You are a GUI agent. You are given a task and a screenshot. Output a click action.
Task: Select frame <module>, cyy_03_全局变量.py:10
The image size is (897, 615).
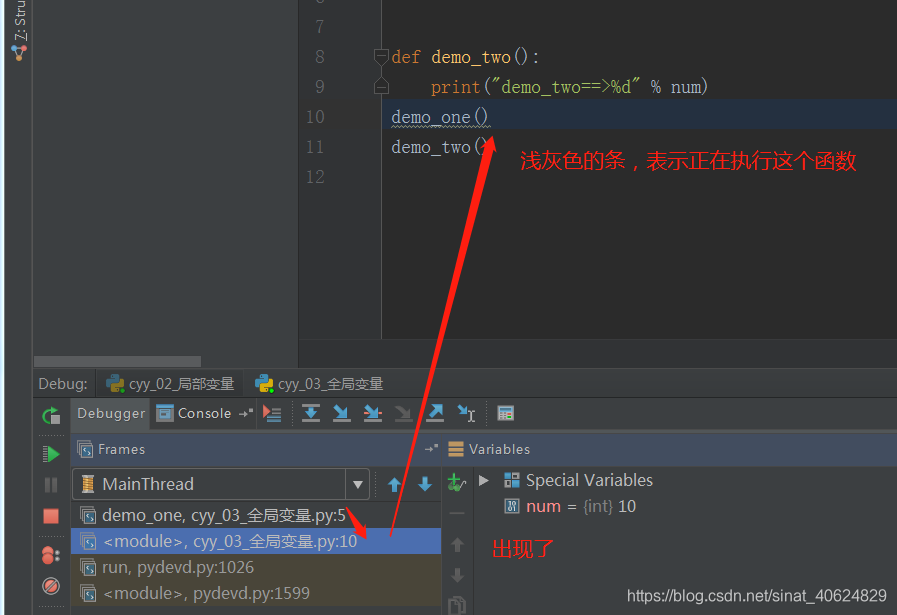click(x=256, y=541)
